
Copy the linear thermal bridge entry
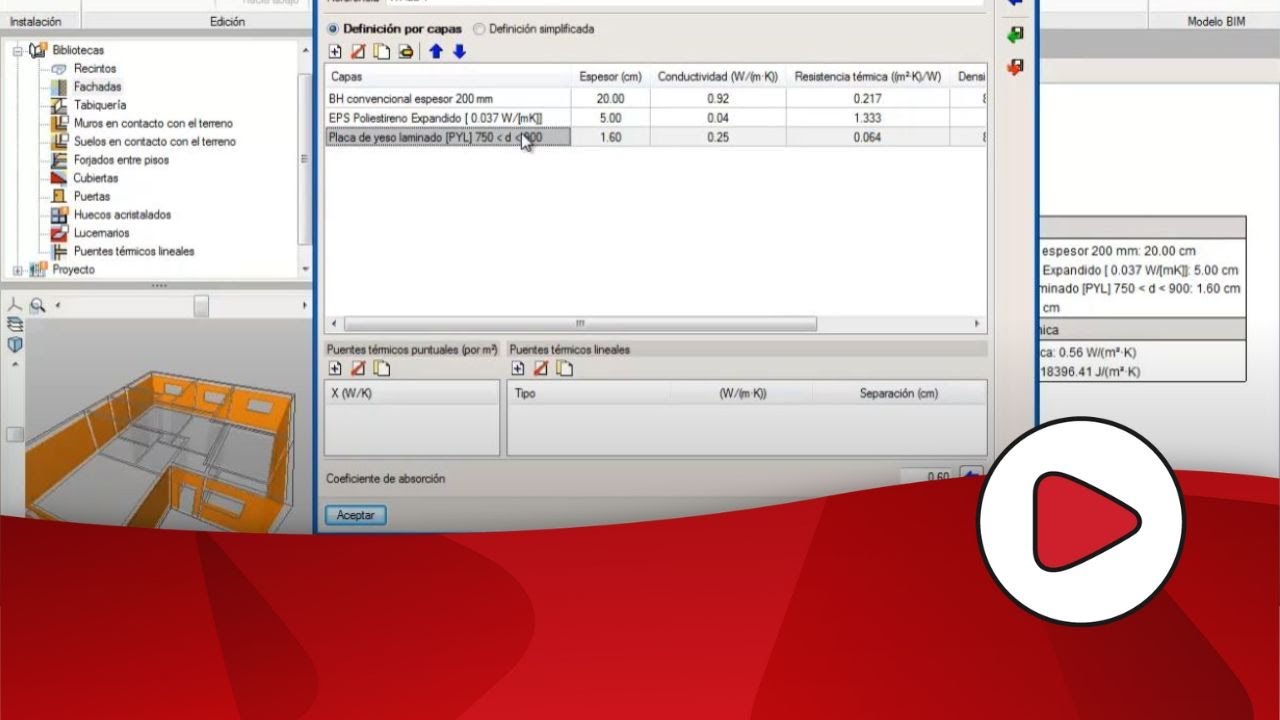(564, 369)
